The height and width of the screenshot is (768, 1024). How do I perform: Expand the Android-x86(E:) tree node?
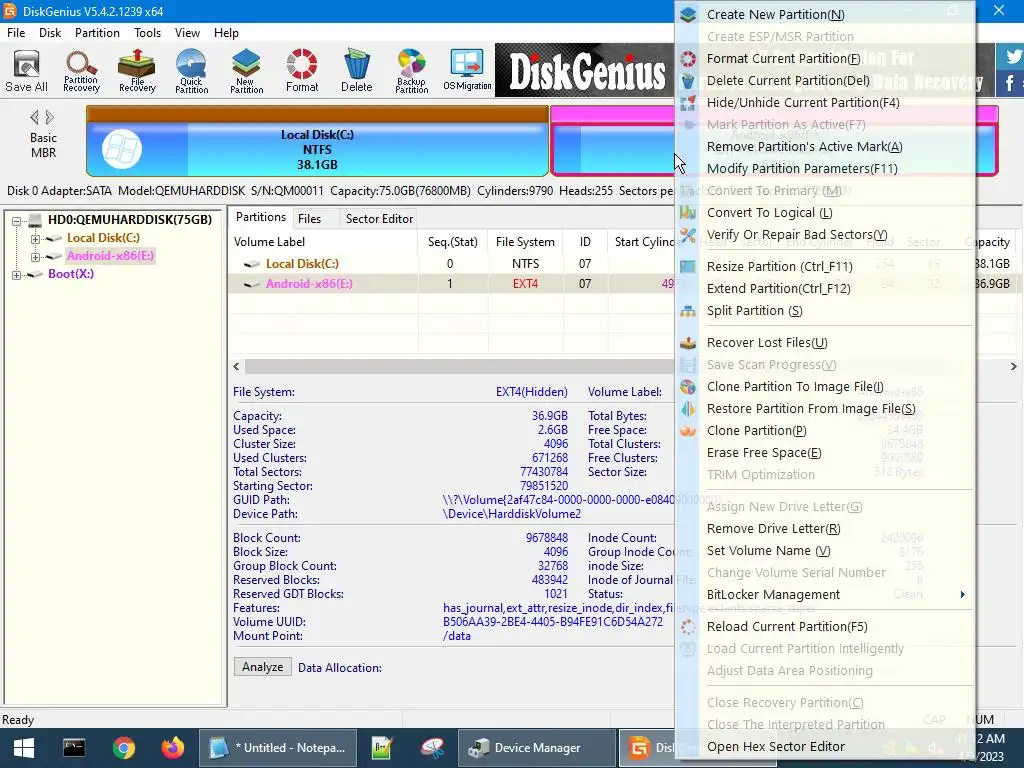click(35, 257)
